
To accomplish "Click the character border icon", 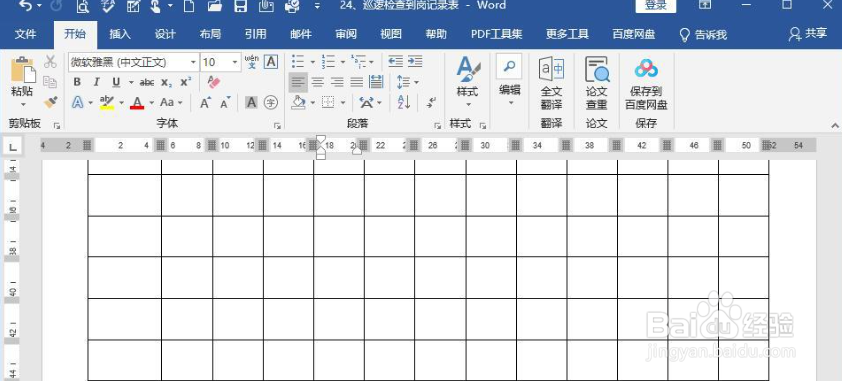I will (x=271, y=62).
